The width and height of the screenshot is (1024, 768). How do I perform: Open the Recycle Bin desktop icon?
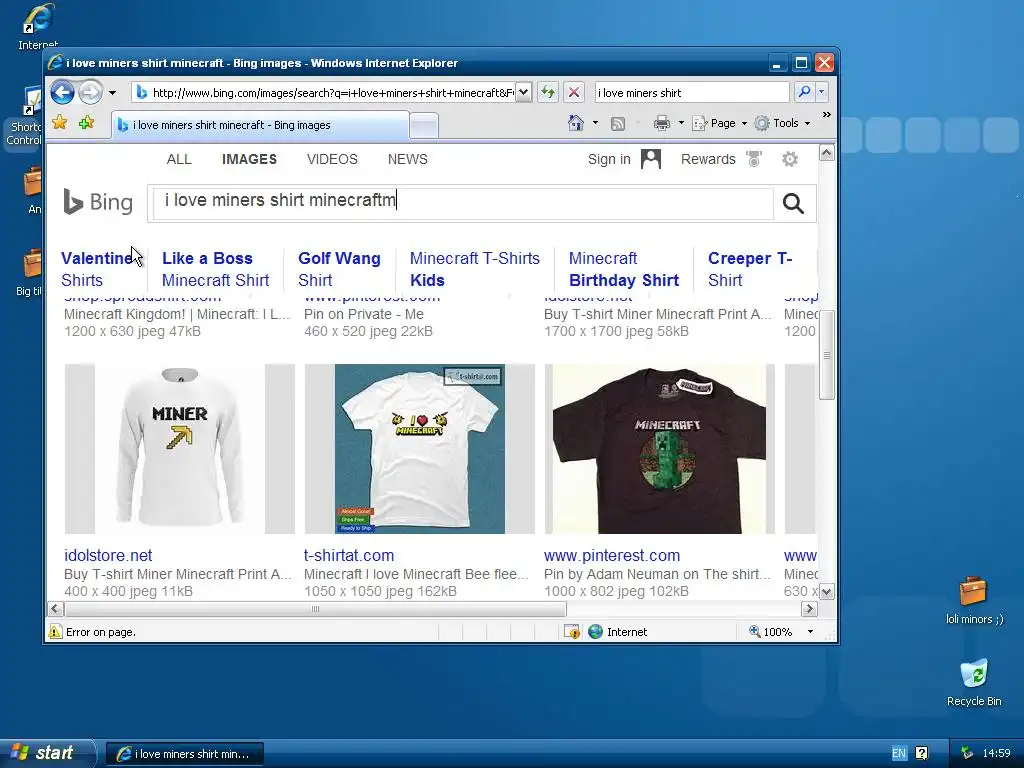974,682
